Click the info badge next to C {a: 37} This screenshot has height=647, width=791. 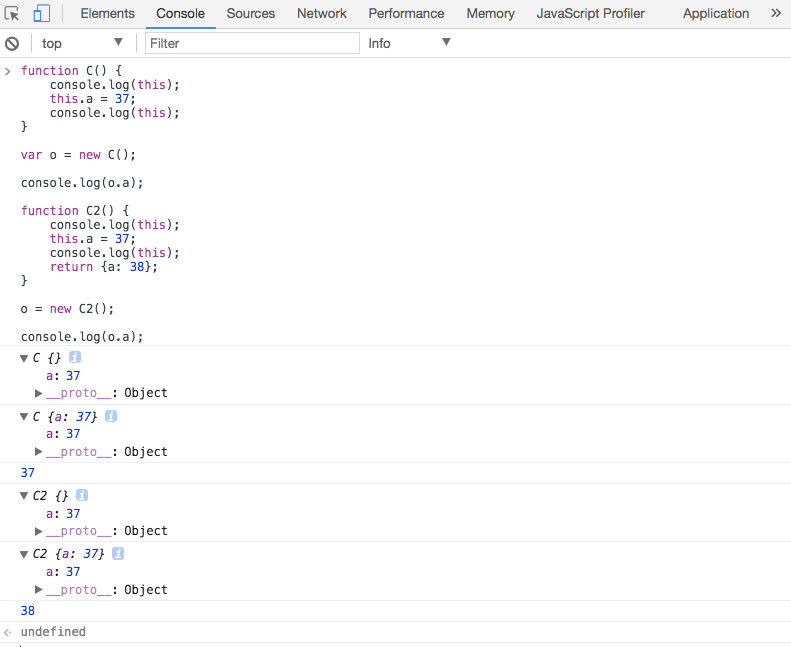[x=111, y=416]
